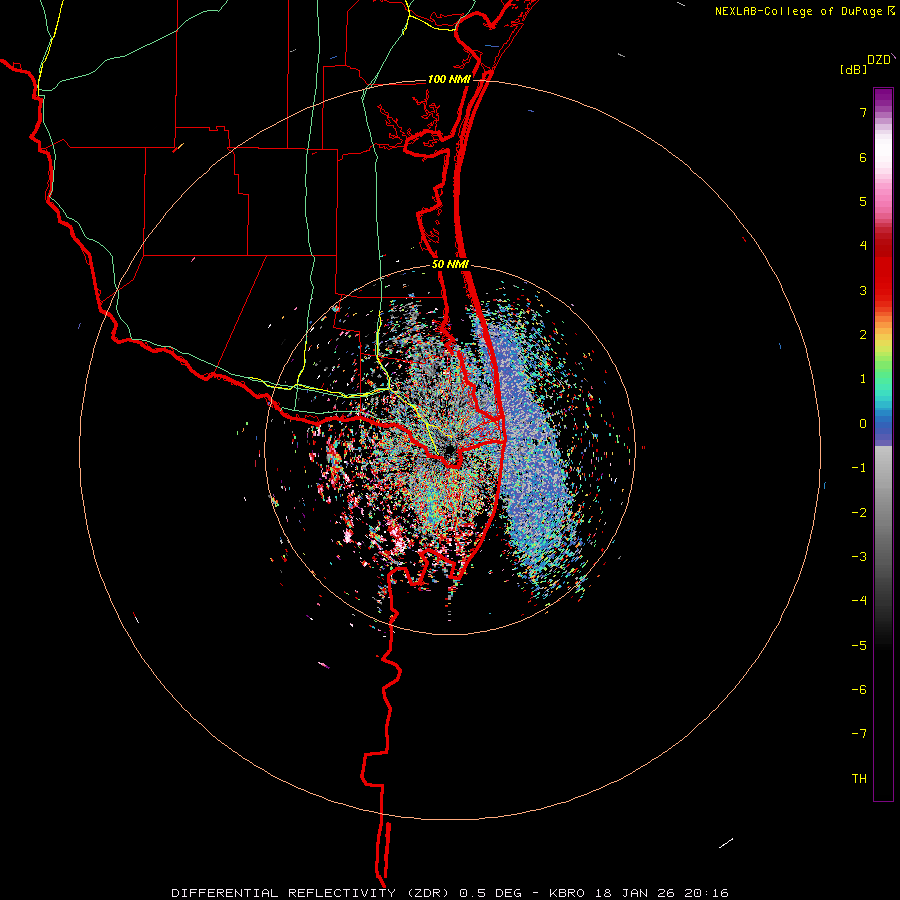This screenshot has width=900, height=900.
Task: Click the 50 NMI range ring label
Action: coord(451,265)
